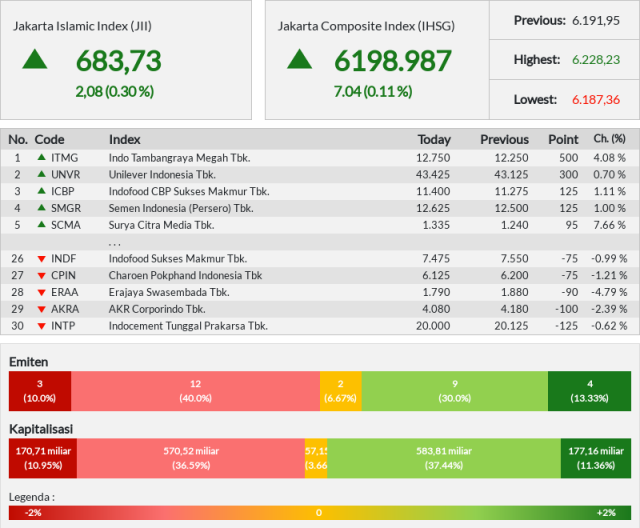Click the Previous column header in table

tap(504, 140)
